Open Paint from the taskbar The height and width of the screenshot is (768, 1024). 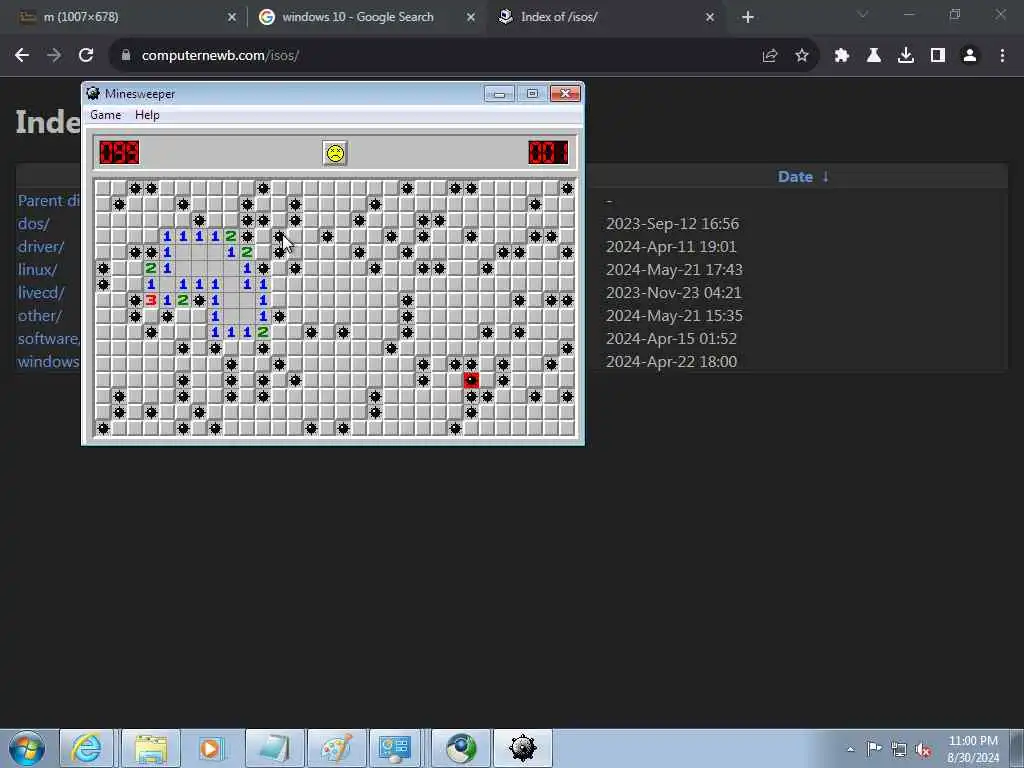(x=336, y=748)
